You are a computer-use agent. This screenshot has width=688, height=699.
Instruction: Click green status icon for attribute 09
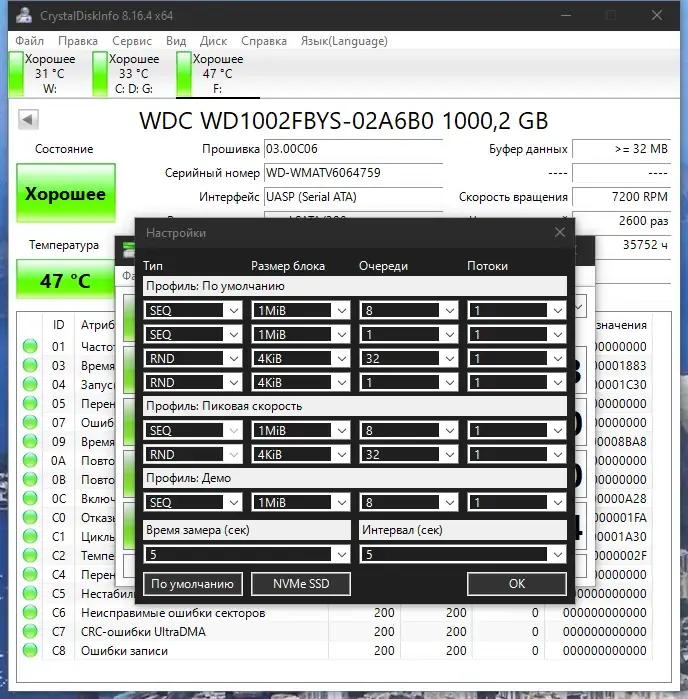(x=30, y=441)
